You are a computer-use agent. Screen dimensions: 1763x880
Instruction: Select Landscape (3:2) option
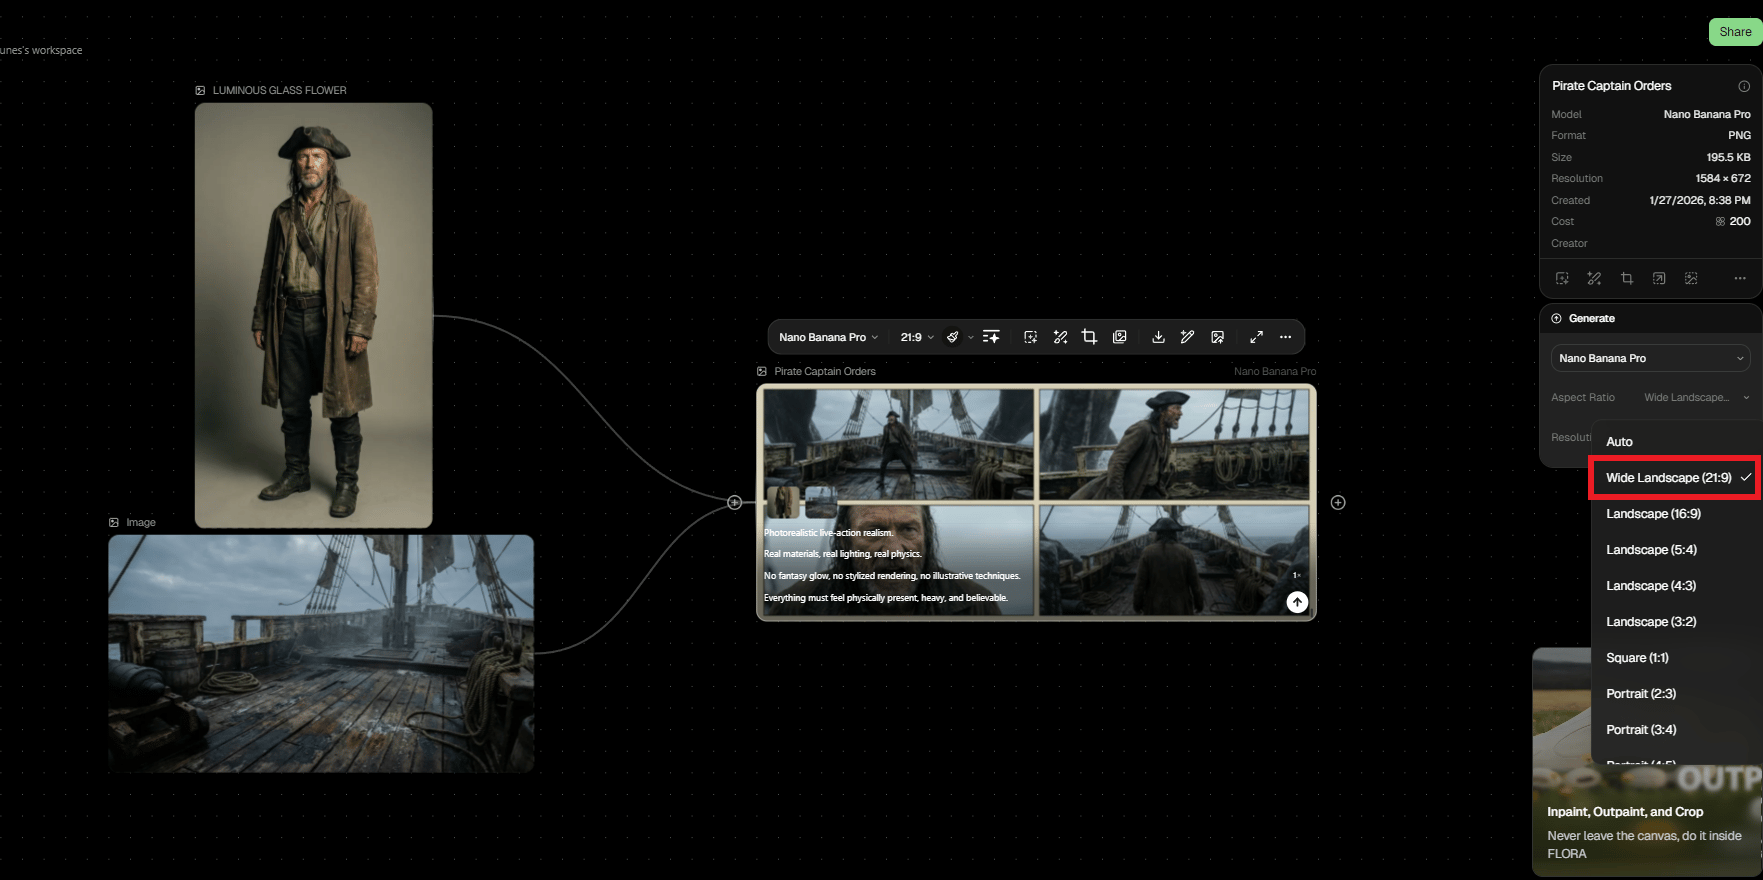[x=1677, y=622]
